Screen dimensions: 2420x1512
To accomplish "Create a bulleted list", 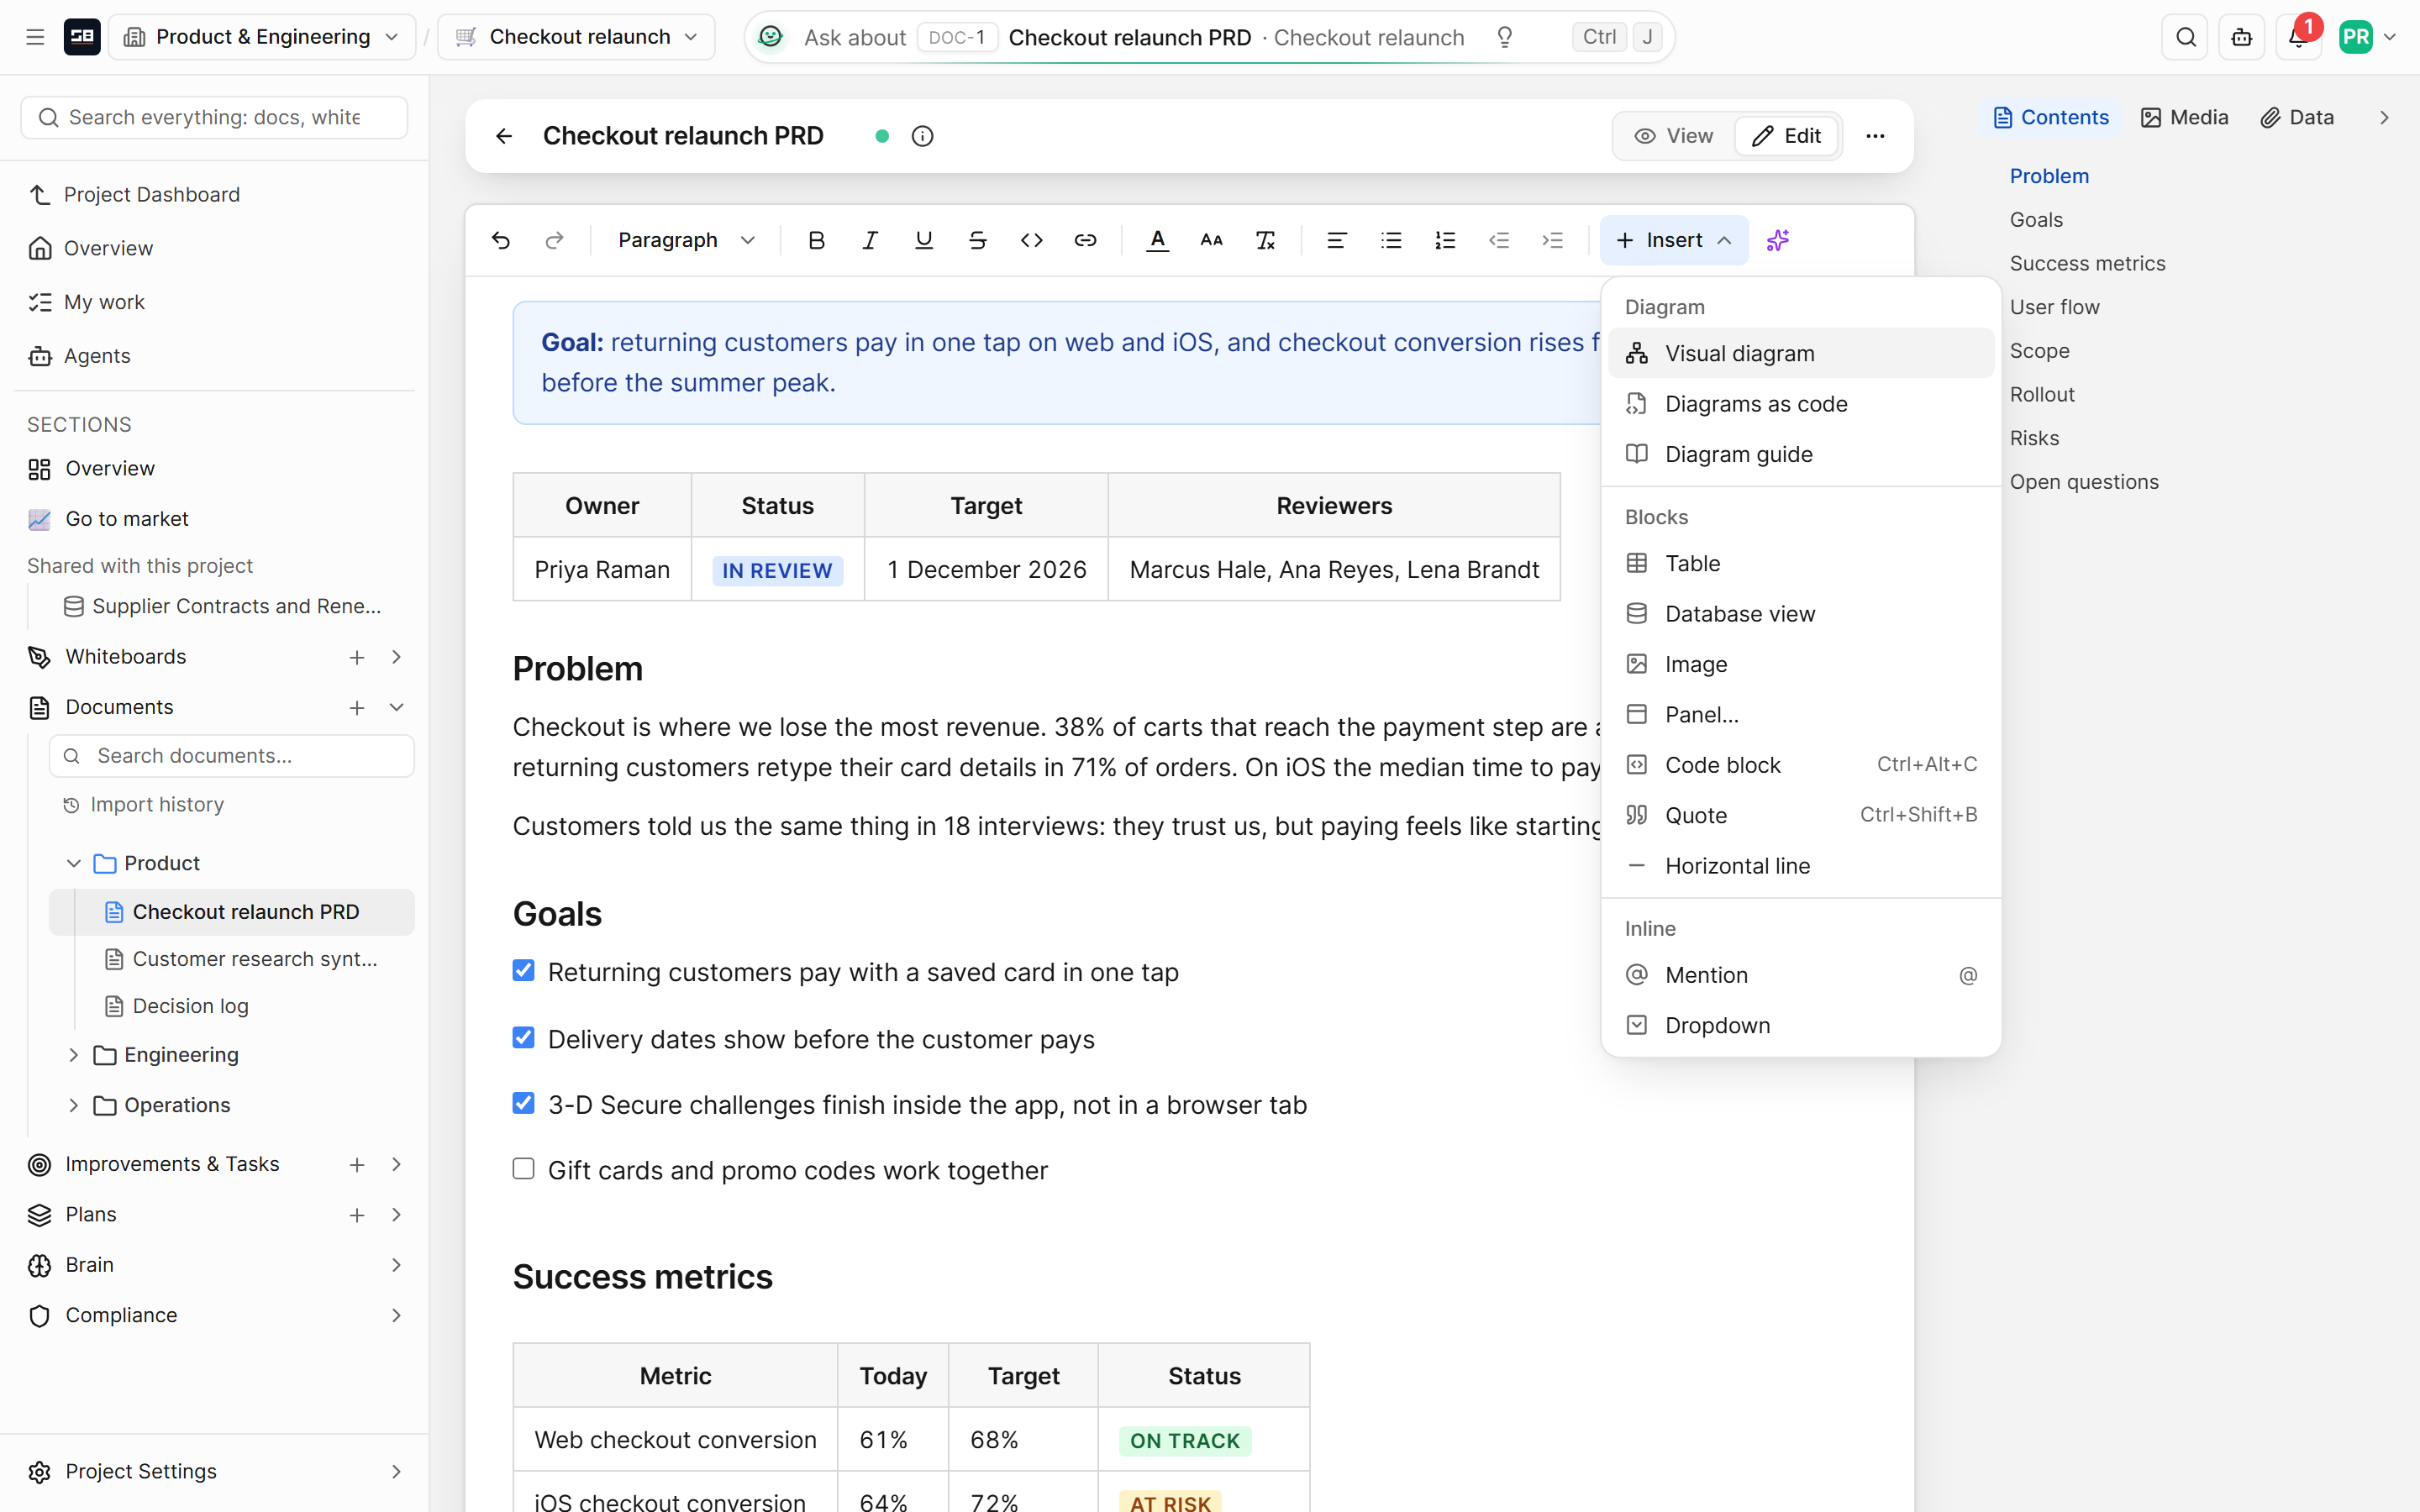I will 1391,240.
